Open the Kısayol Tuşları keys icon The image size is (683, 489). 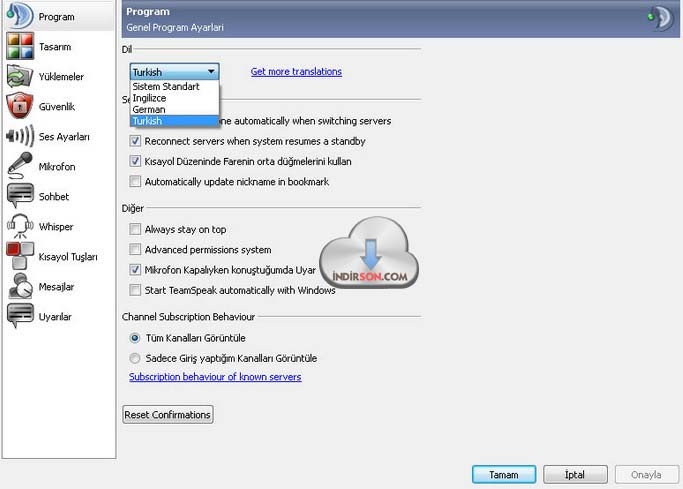pyautogui.click(x=20, y=256)
